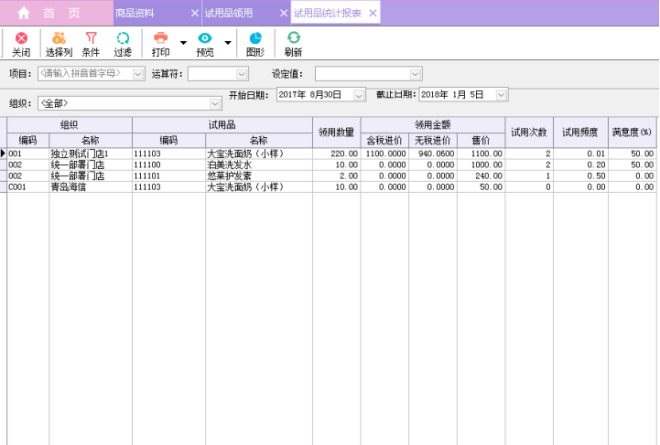This screenshot has width=660, height=445.
Task: Select the 悠莱护发素 cell
Action: [258, 176]
